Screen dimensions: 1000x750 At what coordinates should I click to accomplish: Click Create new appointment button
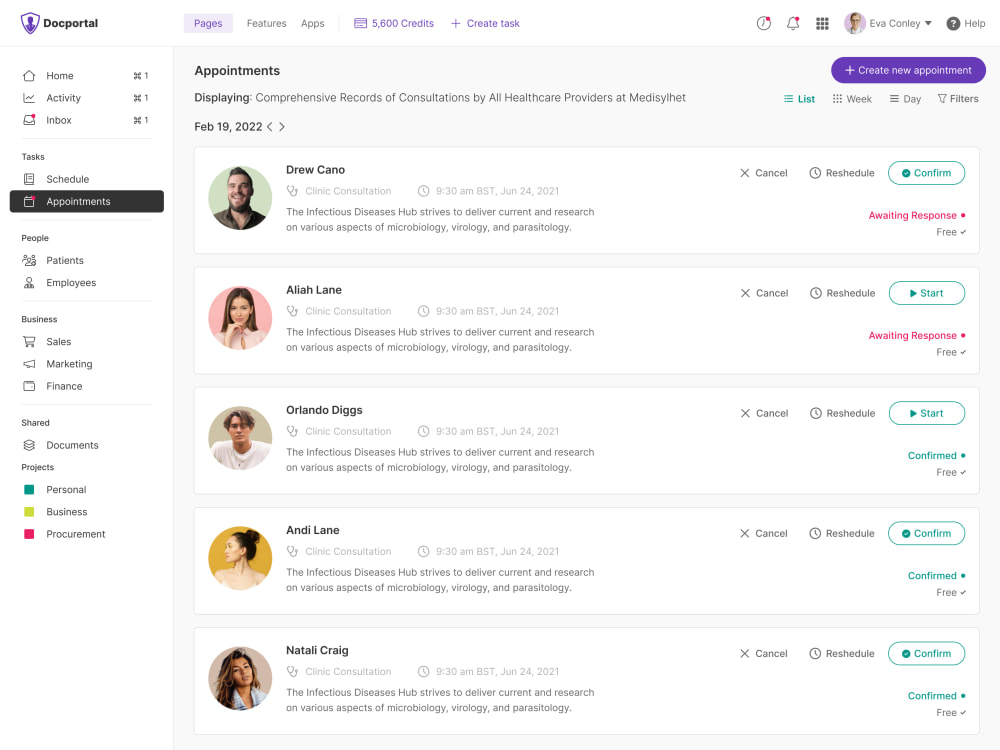[908, 70]
